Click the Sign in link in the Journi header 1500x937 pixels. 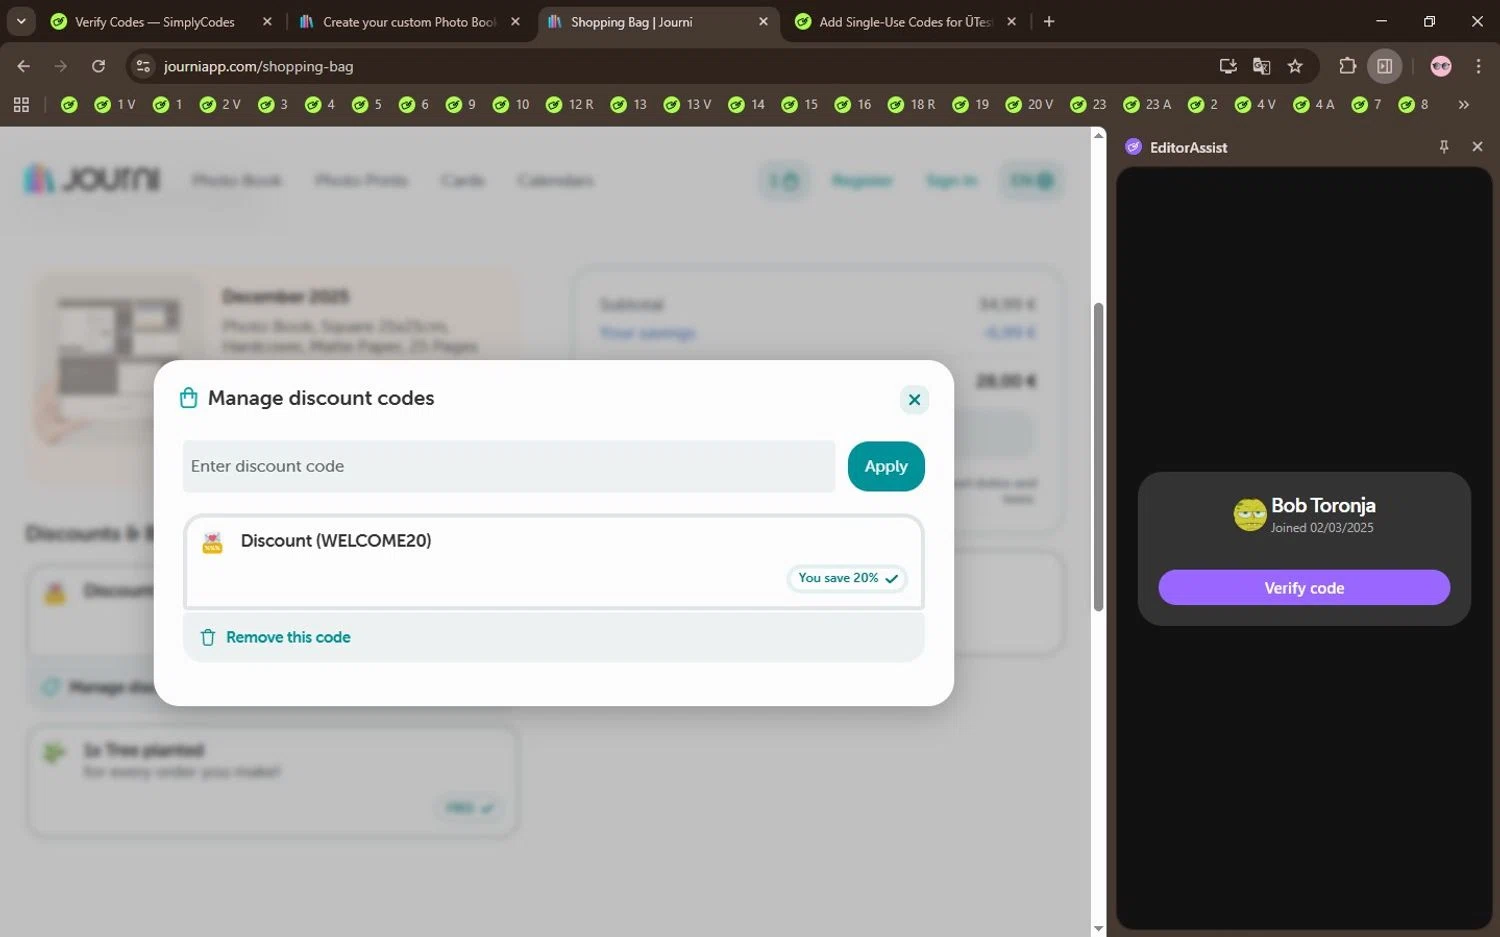pos(951,180)
